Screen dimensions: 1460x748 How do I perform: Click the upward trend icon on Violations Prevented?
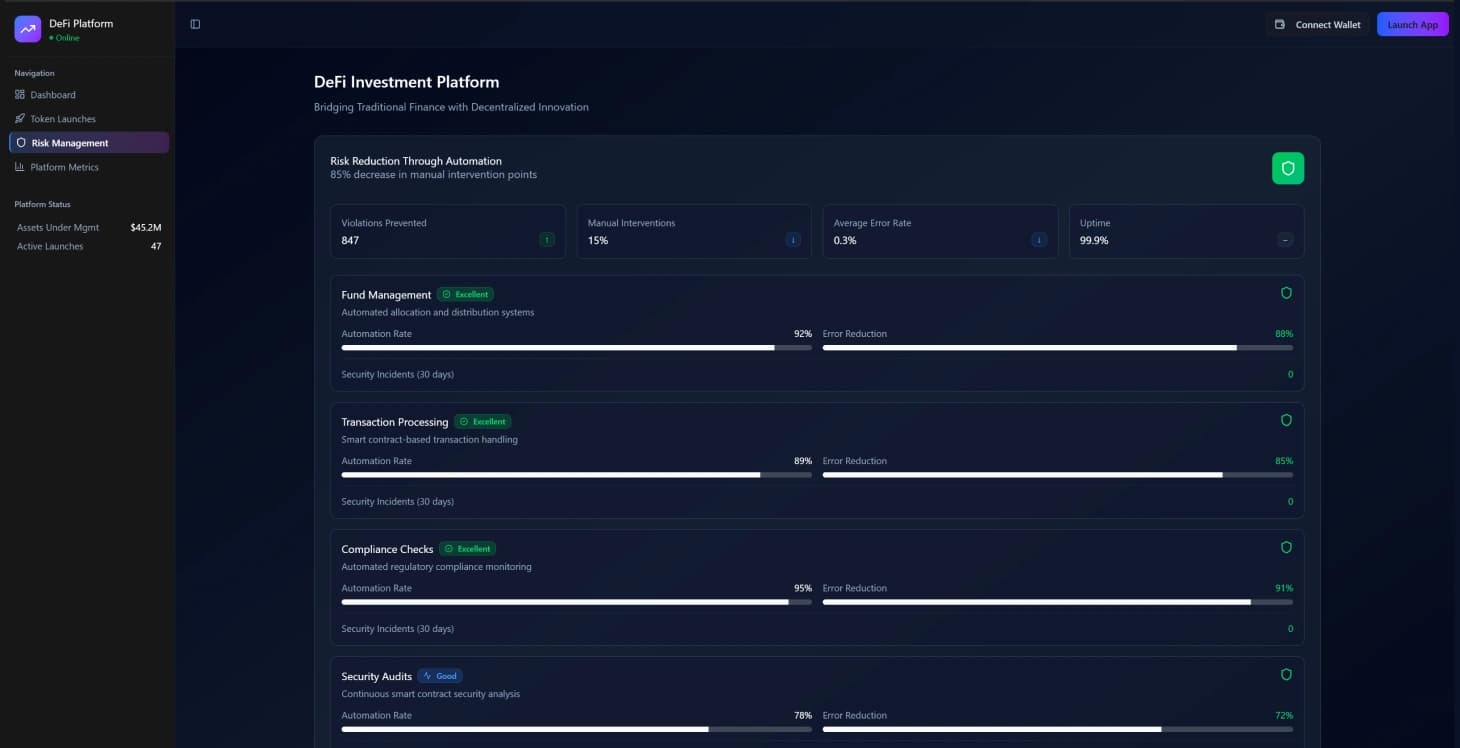[x=546, y=240]
